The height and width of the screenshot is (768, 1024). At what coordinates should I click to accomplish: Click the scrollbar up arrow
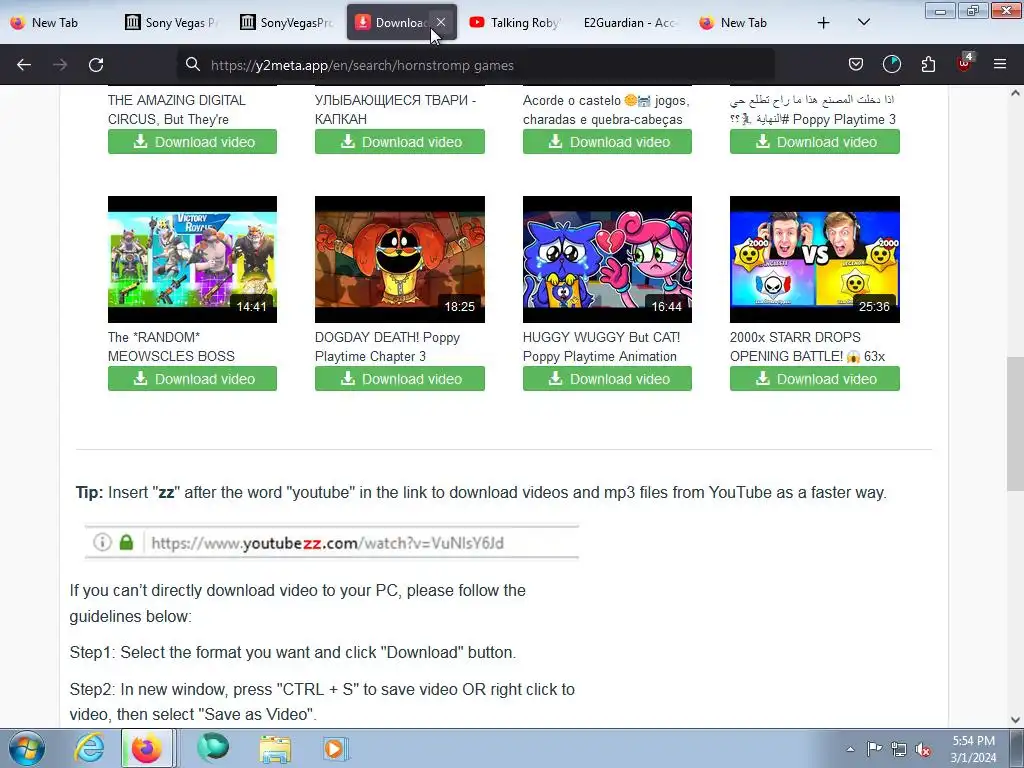click(x=1015, y=93)
